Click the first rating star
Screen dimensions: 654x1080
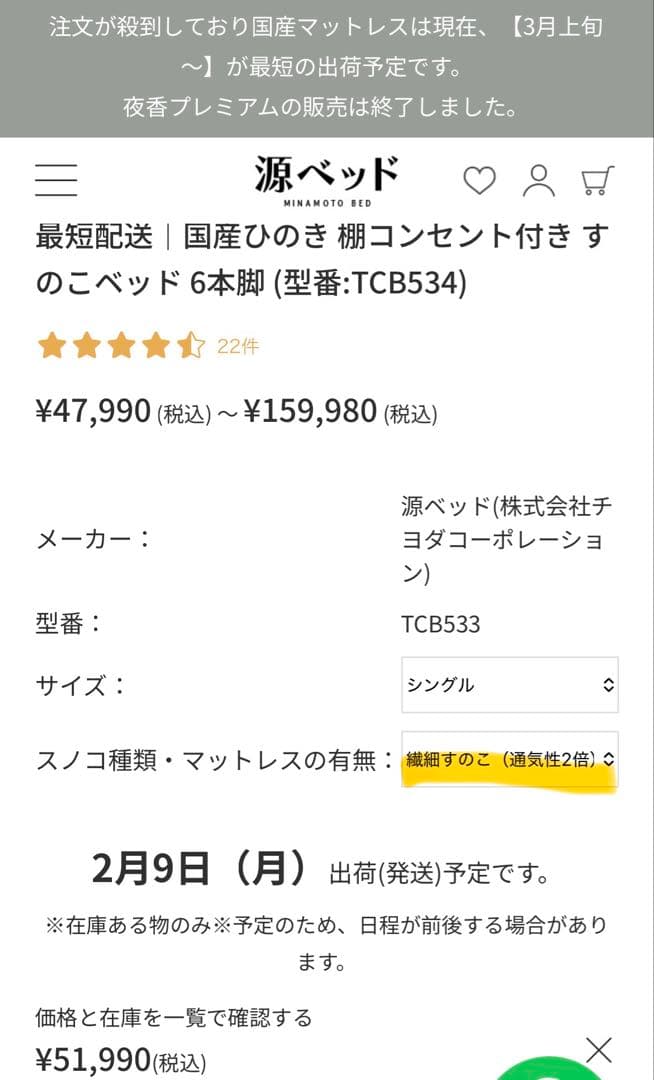coord(52,345)
